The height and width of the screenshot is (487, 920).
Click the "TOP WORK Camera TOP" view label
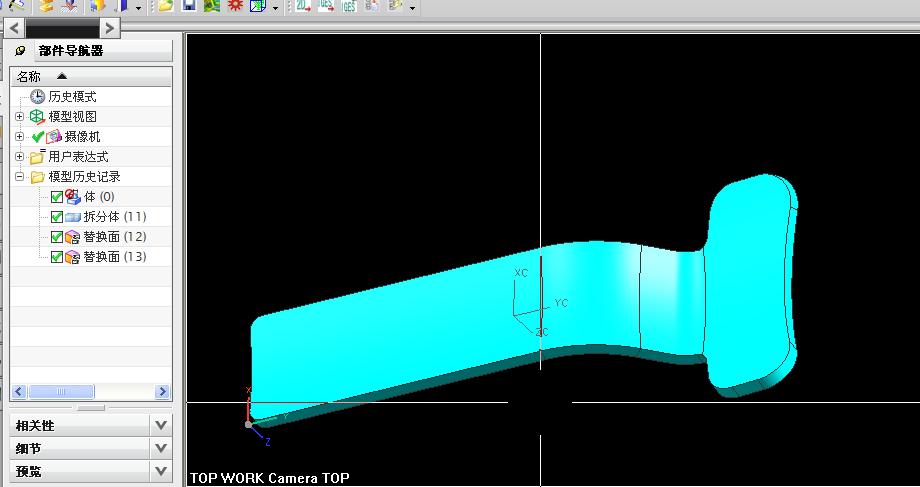pyautogui.click(x=270, y=478)
